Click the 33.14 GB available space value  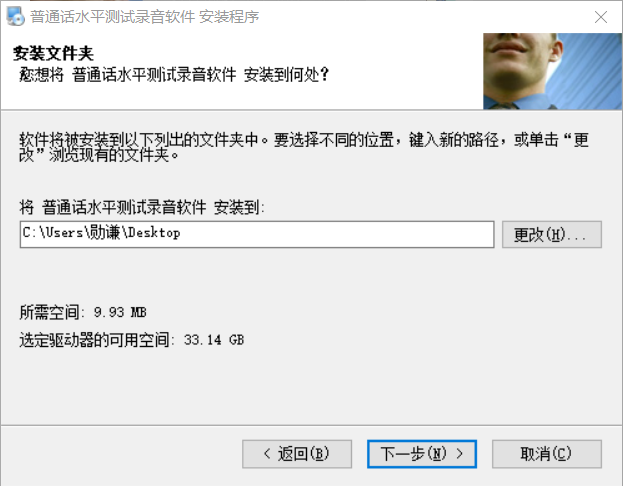[x=214, y=340]
